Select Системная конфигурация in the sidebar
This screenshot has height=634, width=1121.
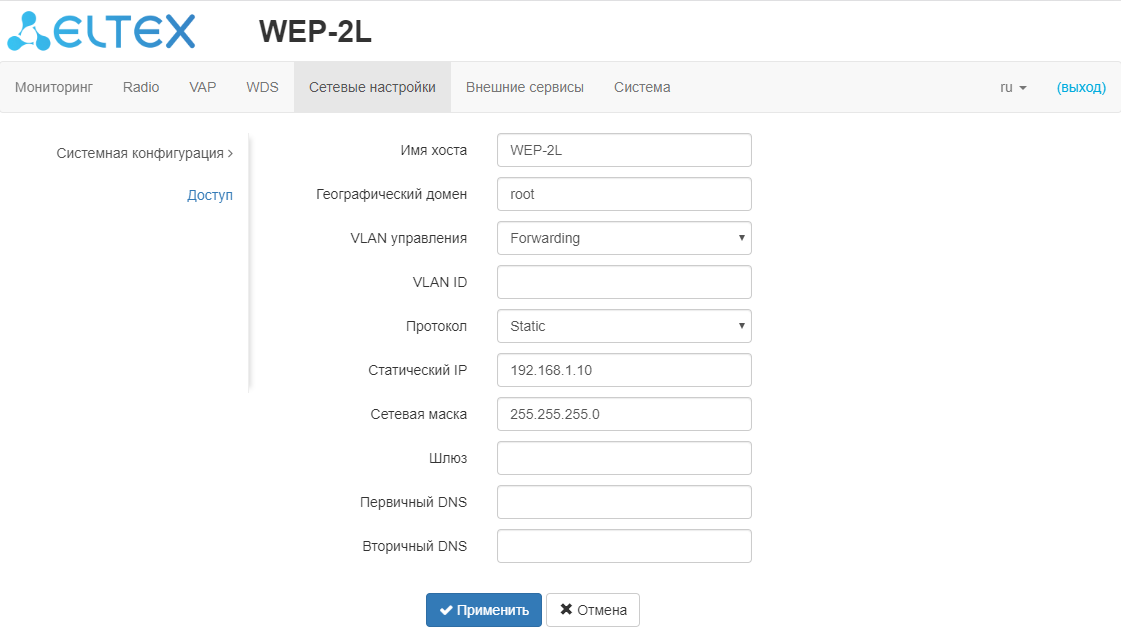click(144, 153)
